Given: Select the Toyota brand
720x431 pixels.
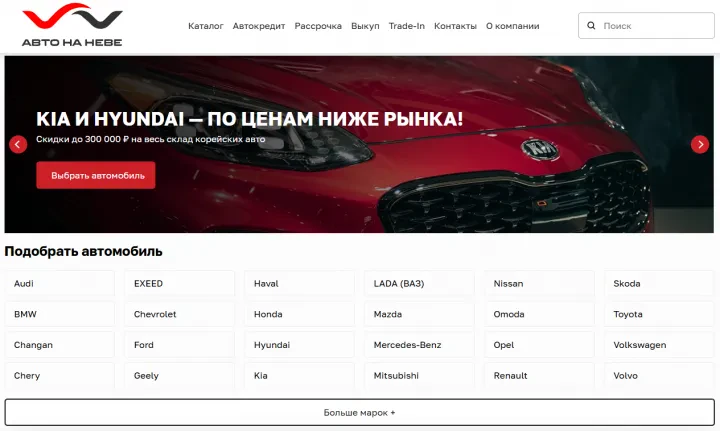Looking at the screenshot, I should pyautogui.click(x=659, y=314).
